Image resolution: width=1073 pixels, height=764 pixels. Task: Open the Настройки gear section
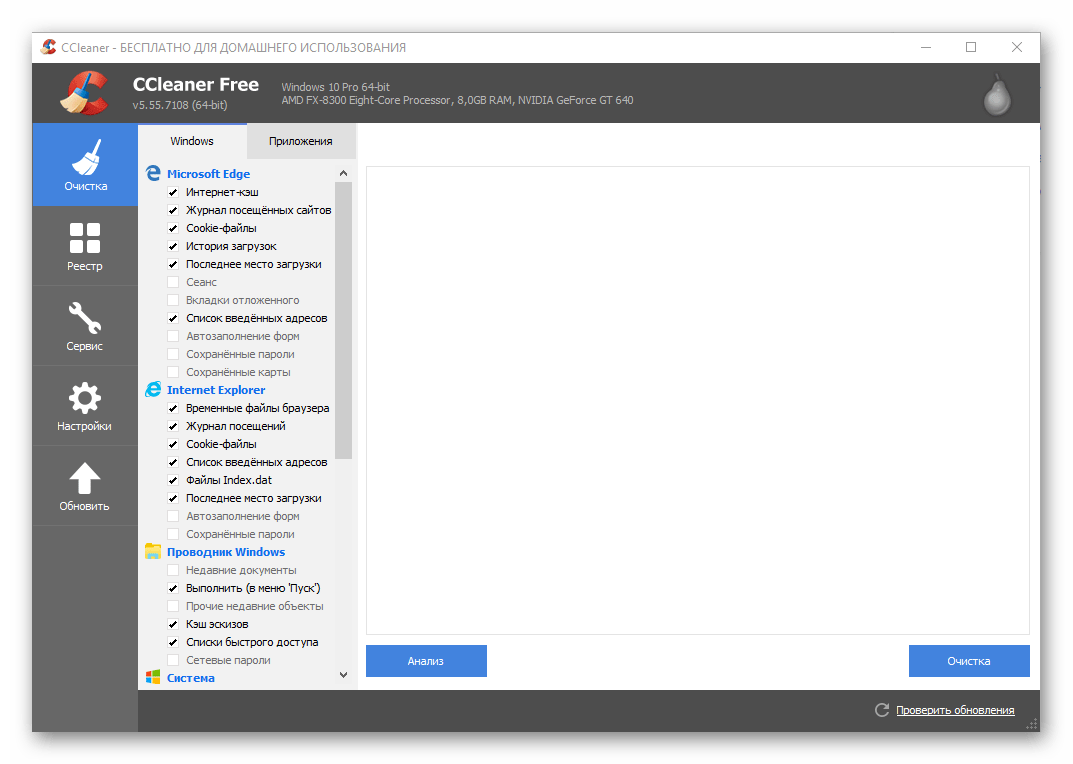[x=85, y=406]
